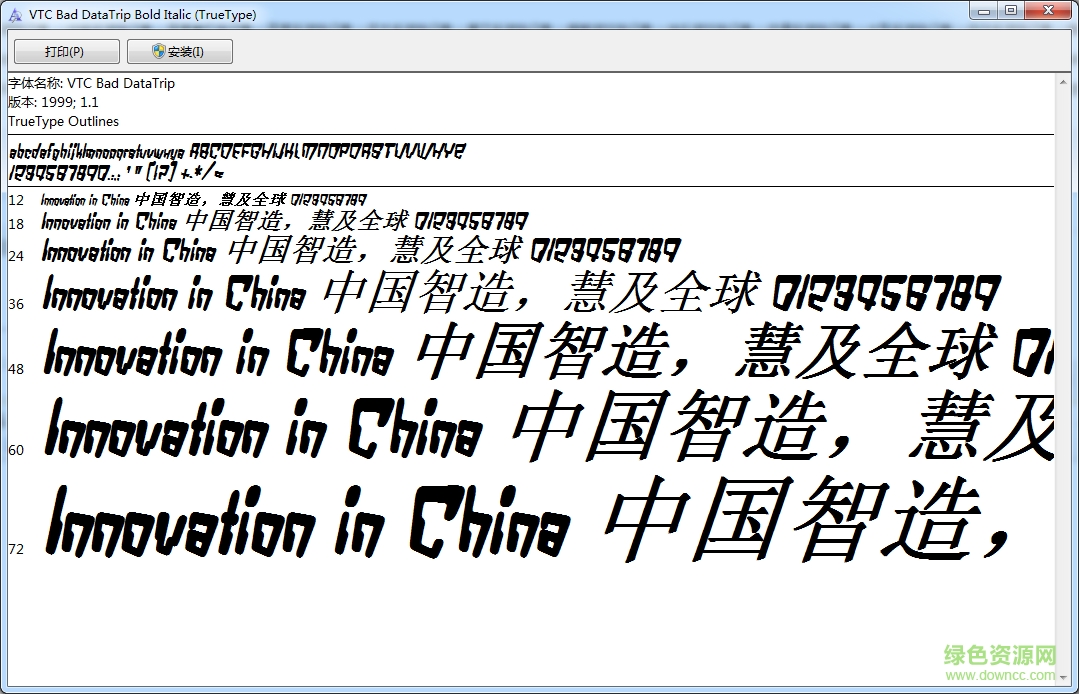1079x694 pixels.
Task: Click the digits and punctuation sample line
Action: [116, 172]
